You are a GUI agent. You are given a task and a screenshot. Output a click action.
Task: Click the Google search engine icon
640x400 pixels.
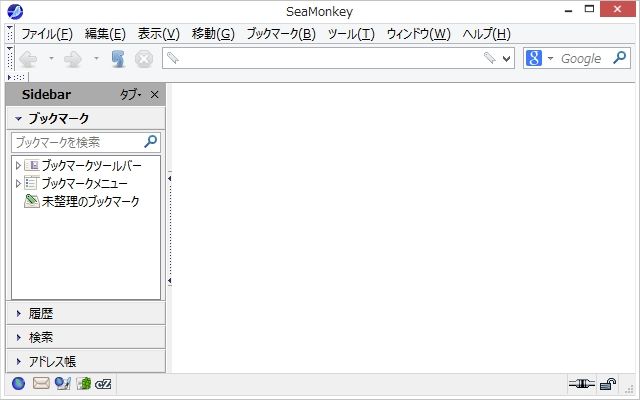coord(533,58)
